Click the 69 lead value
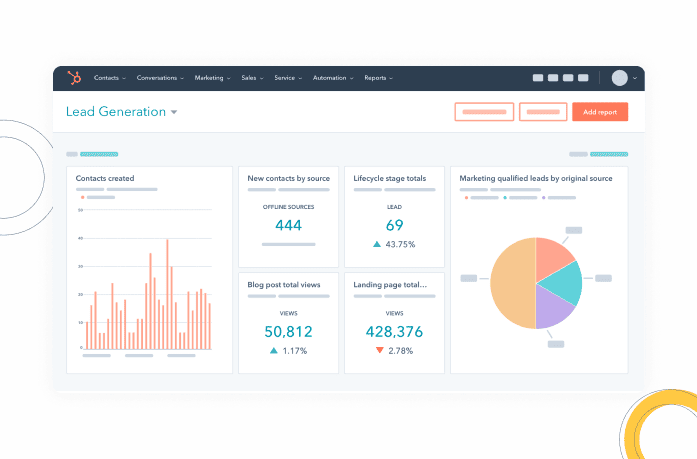The height and width of the screenshot is (459, 697). [x=394, y=225]
